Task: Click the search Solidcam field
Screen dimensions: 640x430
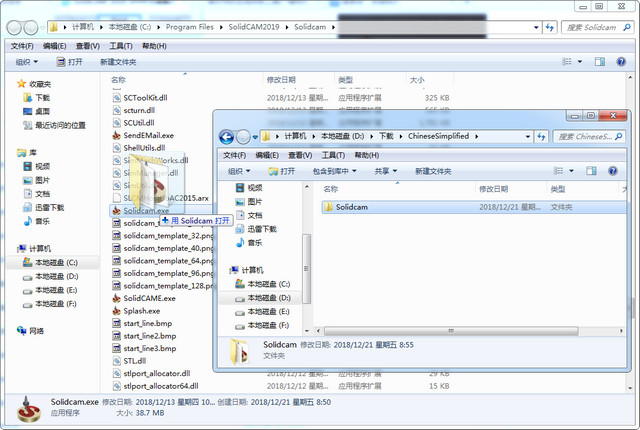Action: (x=597, y=28)
